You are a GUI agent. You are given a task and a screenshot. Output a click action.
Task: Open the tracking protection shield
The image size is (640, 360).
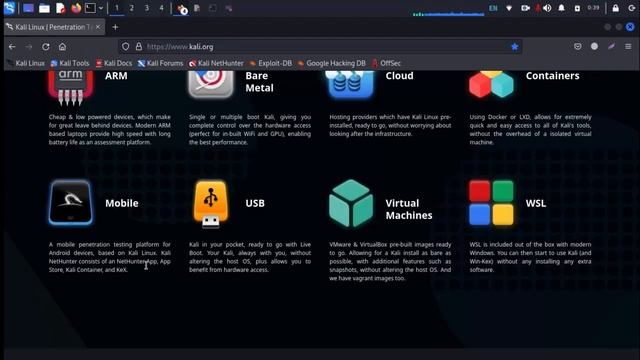126,47
